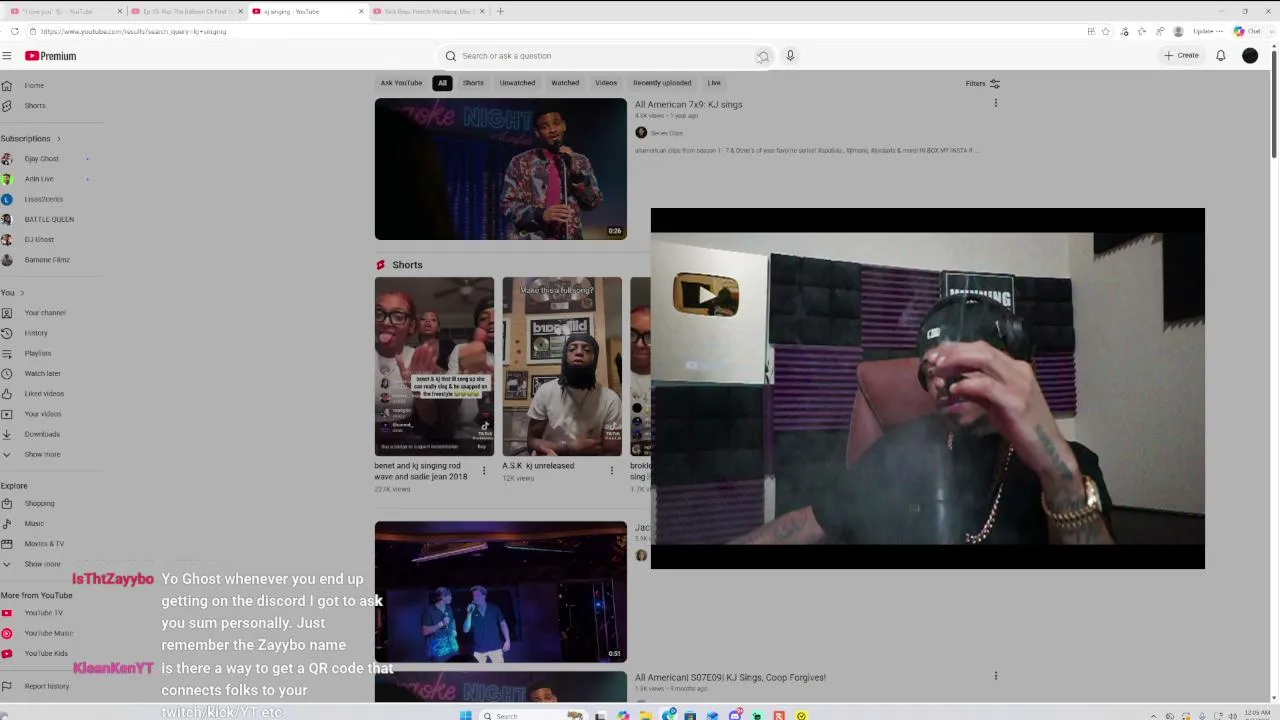Viewport: 1280px width, 720px height.
Task: Open 'All American 7x9: KJ sings' title link
Action: [688, 104]
